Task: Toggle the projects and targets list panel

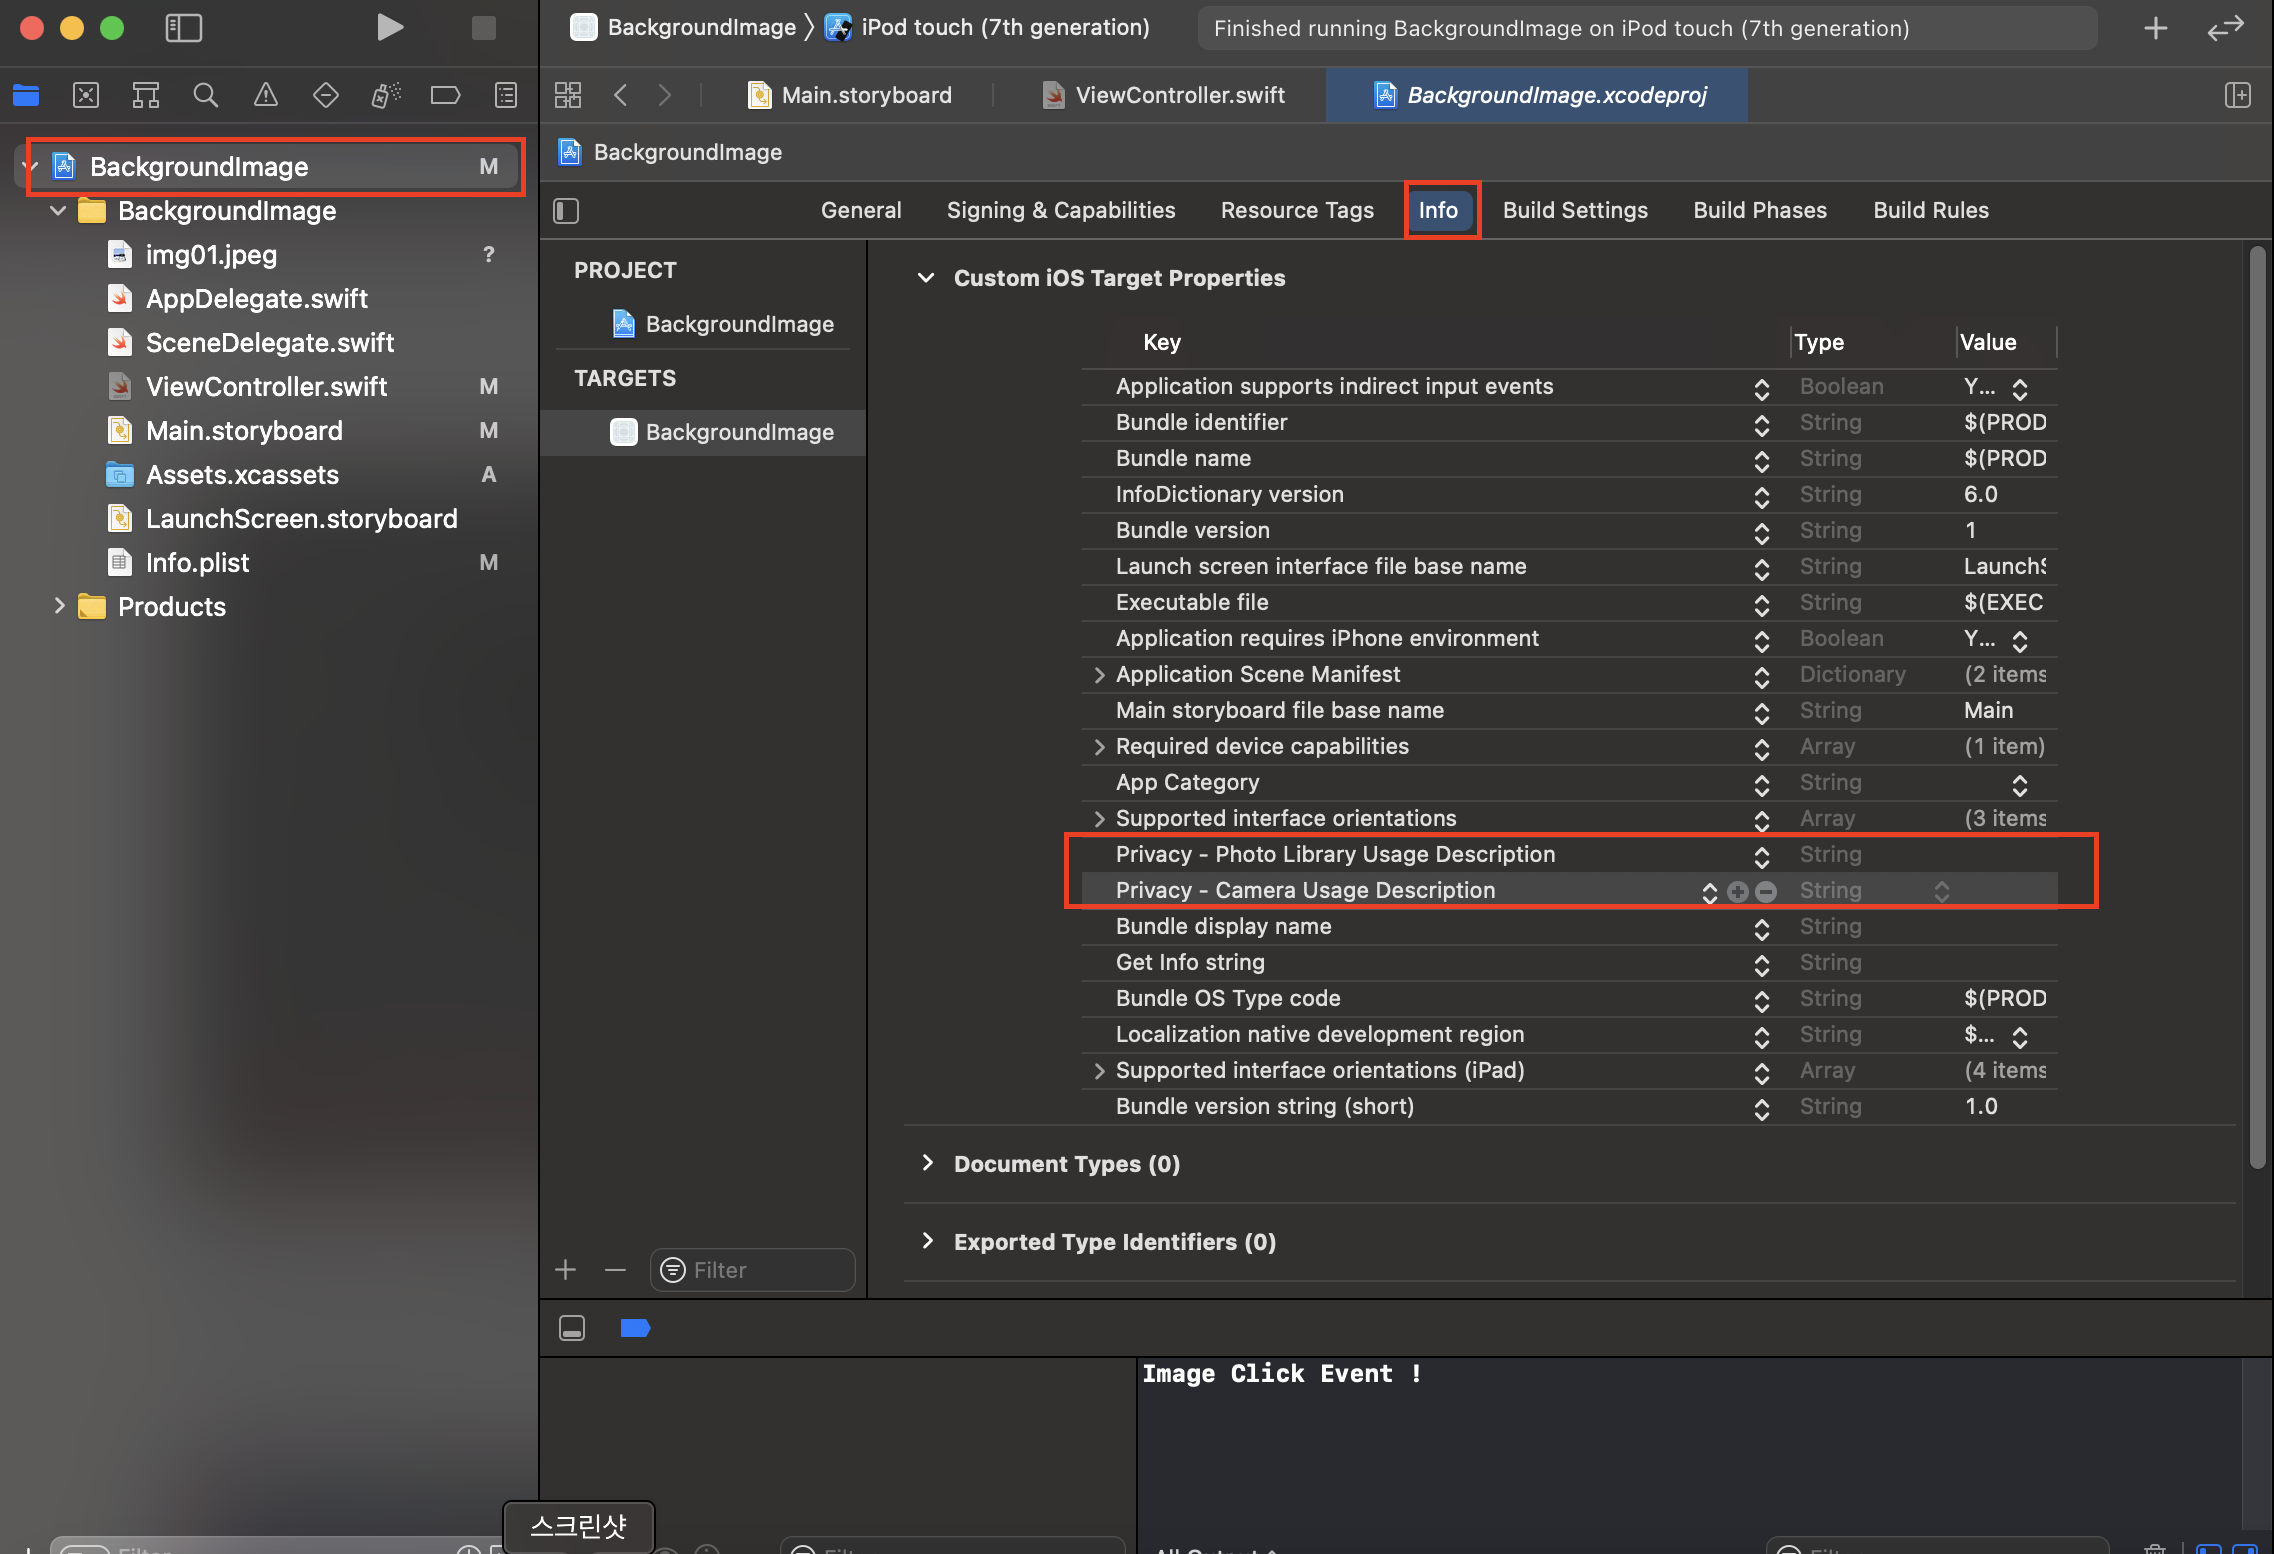Action: 566,210
